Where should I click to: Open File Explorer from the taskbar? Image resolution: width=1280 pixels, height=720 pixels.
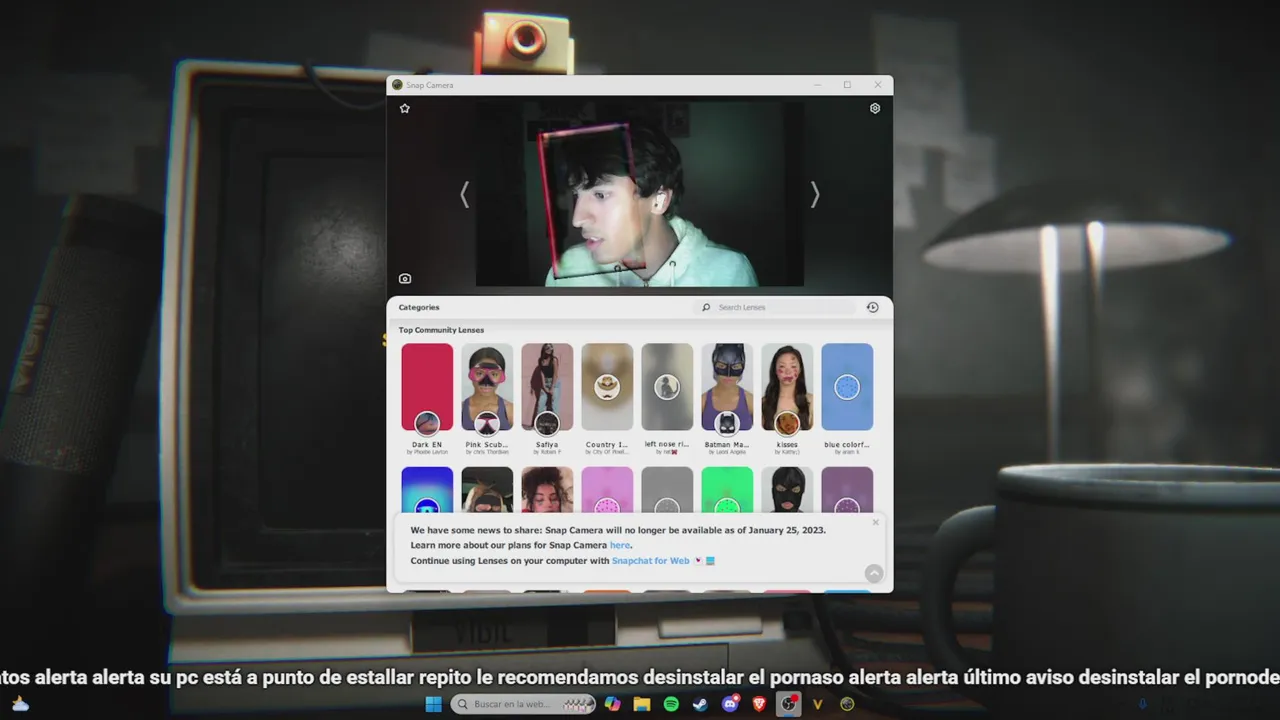click(x=642, y=704)
